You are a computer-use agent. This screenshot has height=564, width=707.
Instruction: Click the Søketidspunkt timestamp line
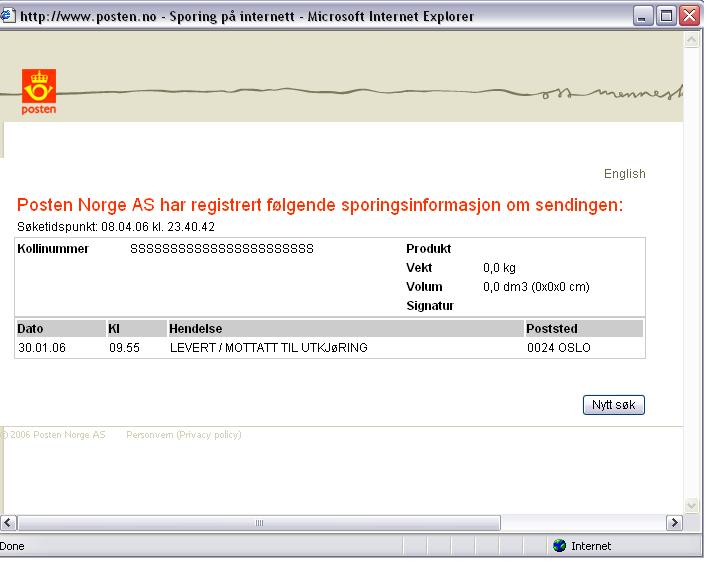[x=116, y=227]
